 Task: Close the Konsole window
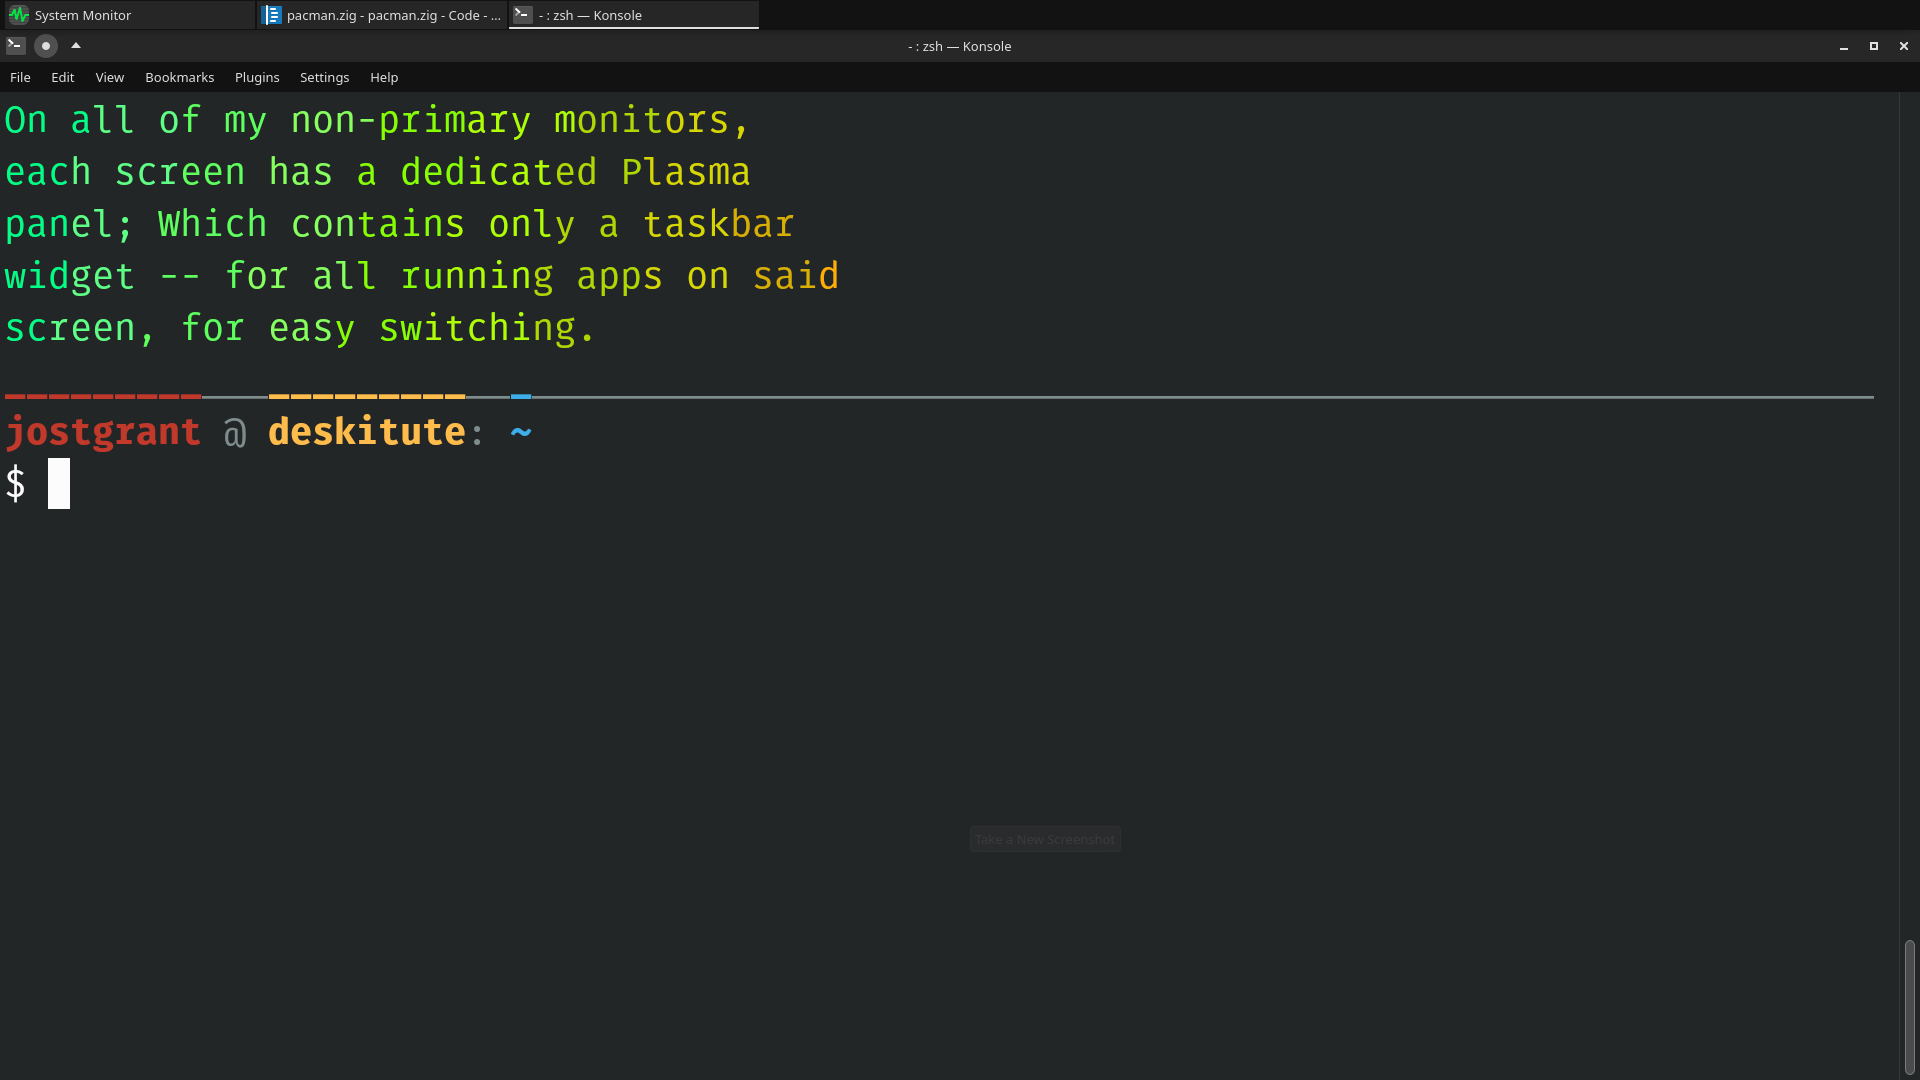tap(1904, 46)
